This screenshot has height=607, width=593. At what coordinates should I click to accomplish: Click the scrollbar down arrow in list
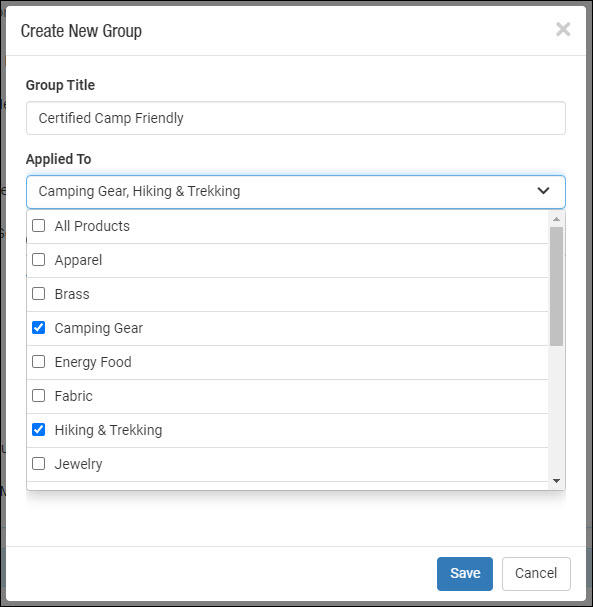(x=557, y=481)
